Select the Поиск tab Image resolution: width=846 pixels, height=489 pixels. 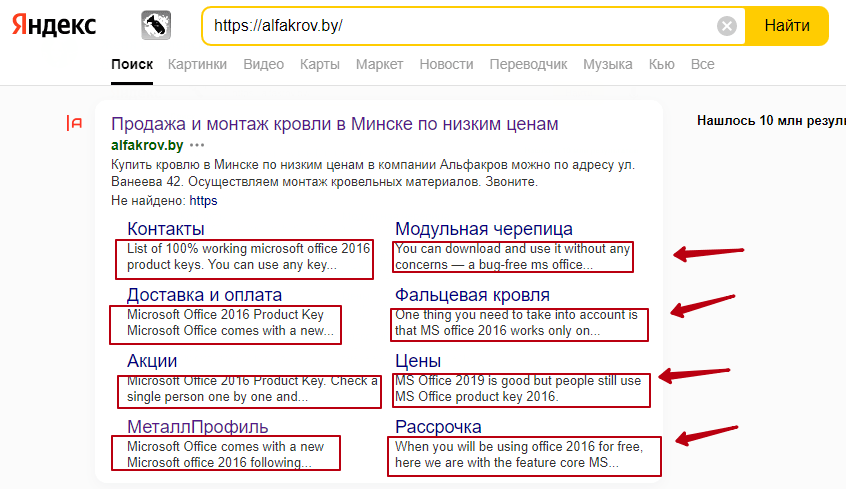(132, 64)
